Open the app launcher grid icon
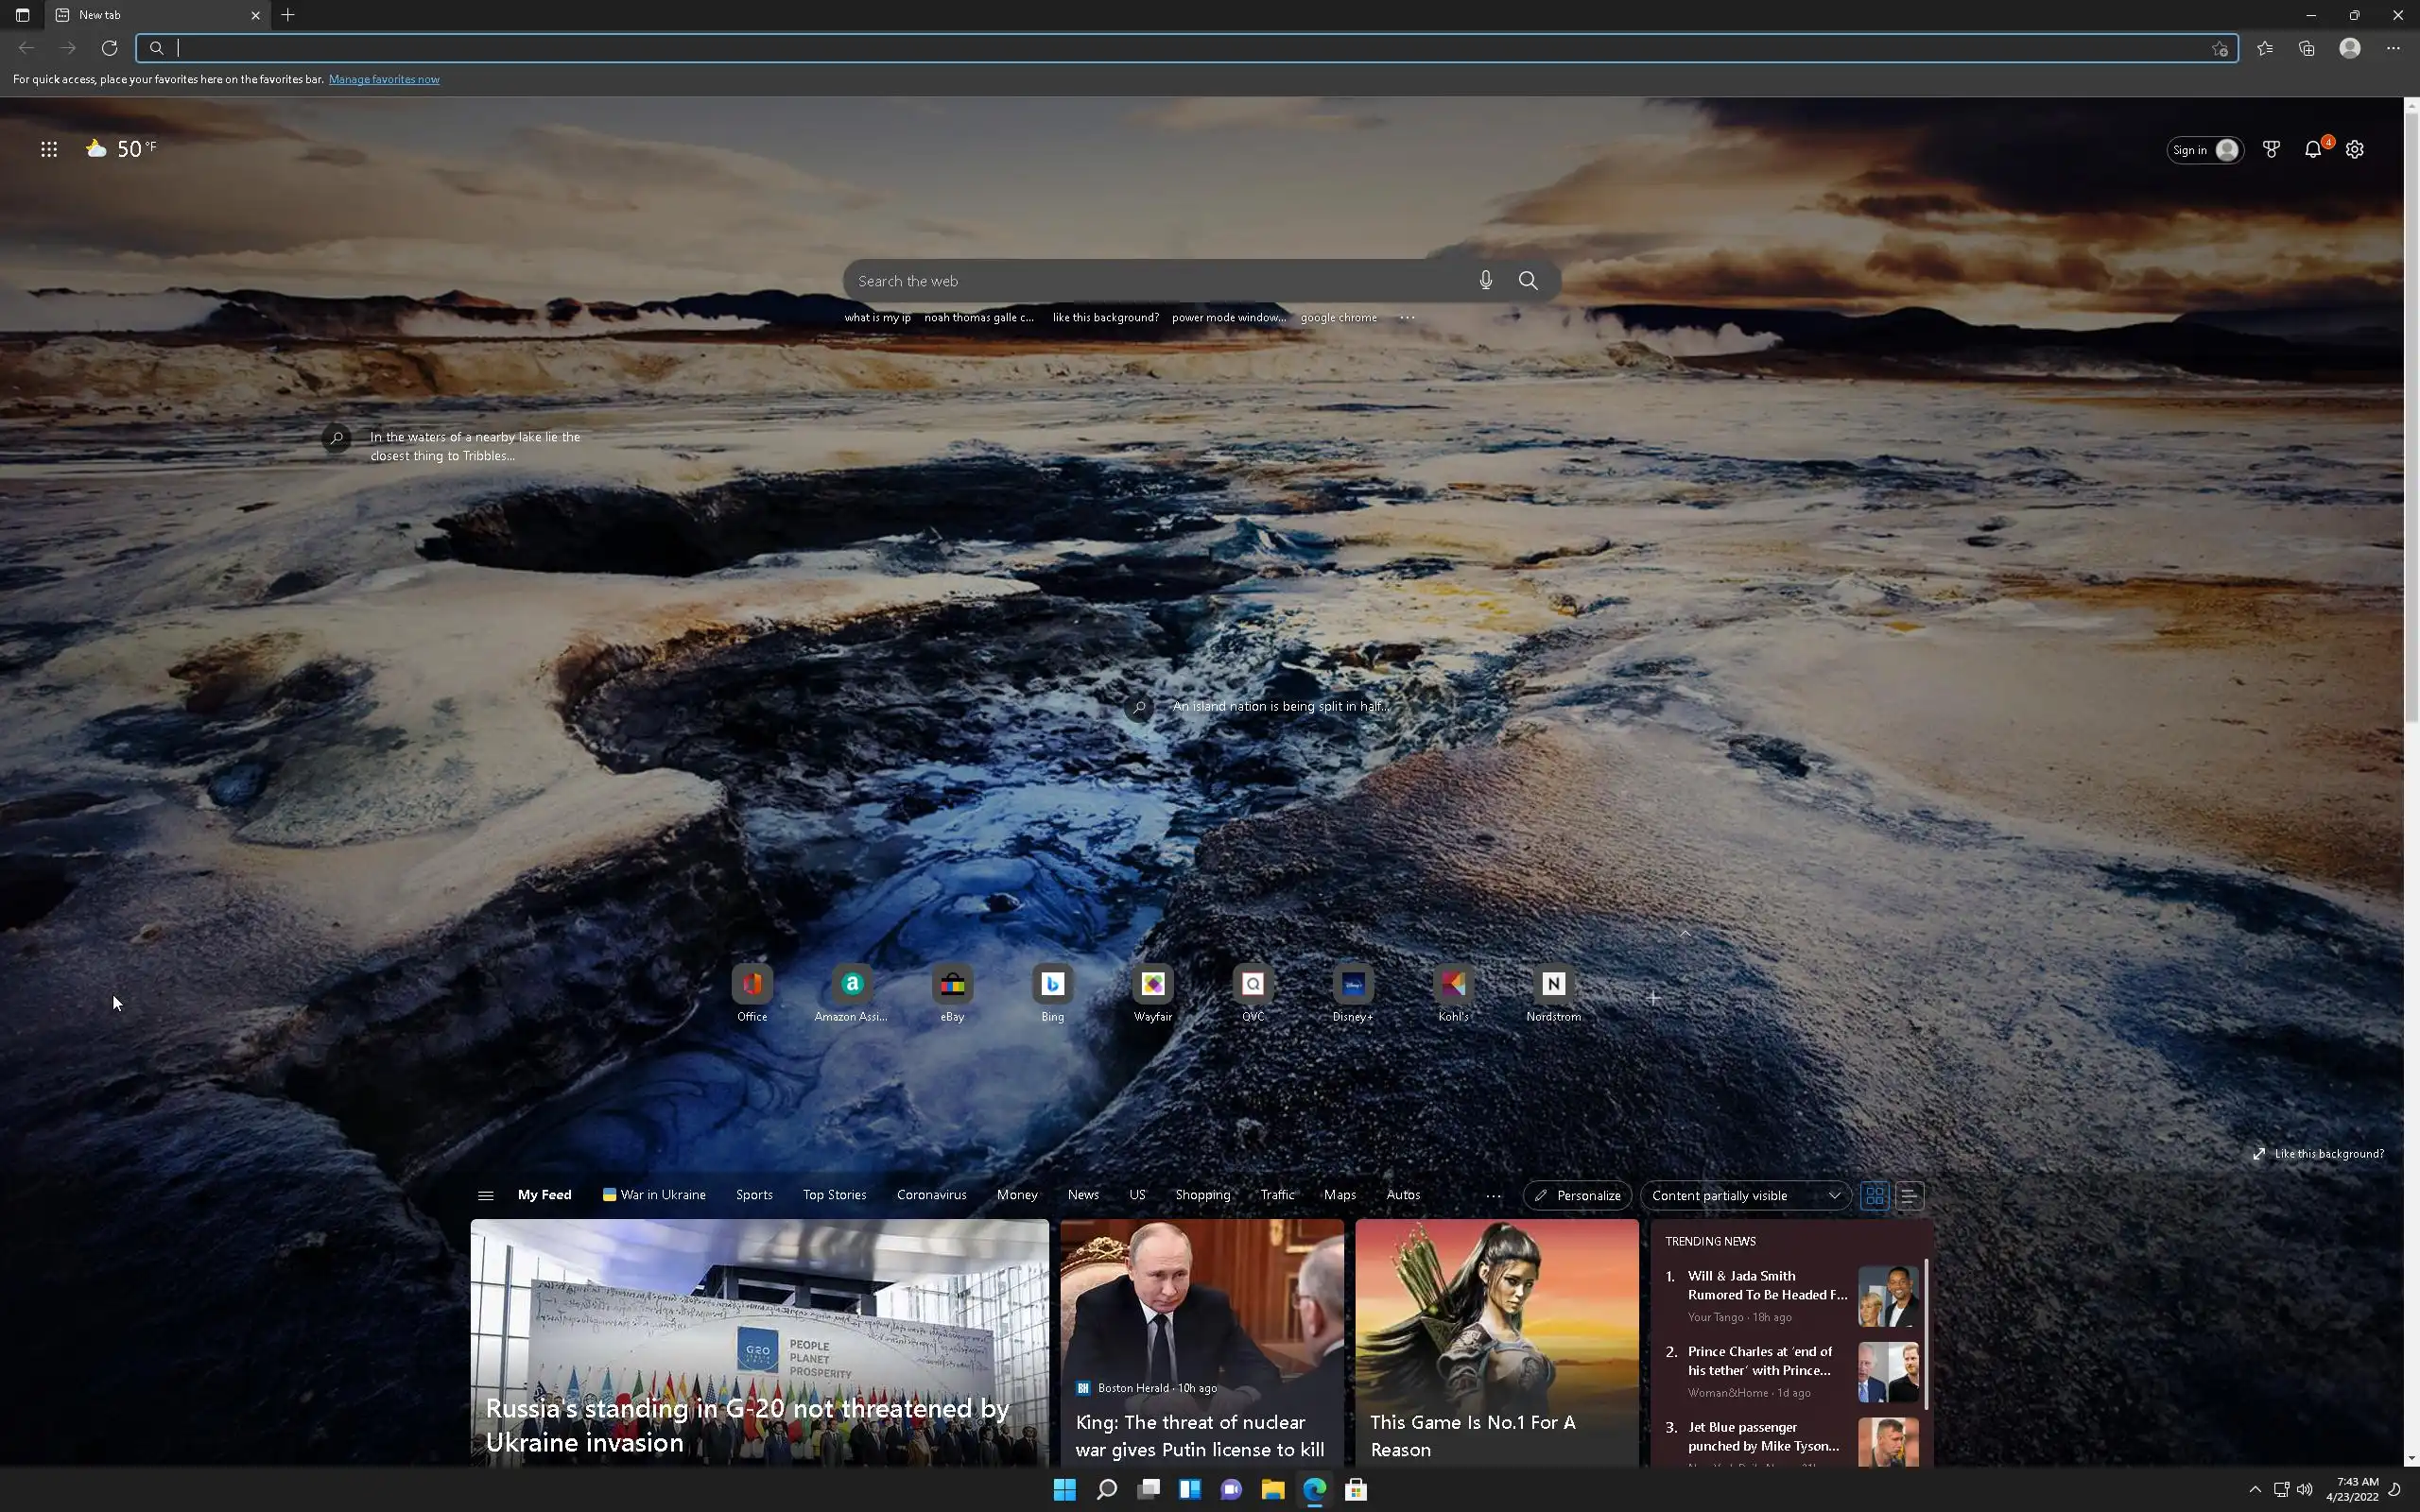The height and width of the screenshot is (1512, 2420). pos(49,149)
